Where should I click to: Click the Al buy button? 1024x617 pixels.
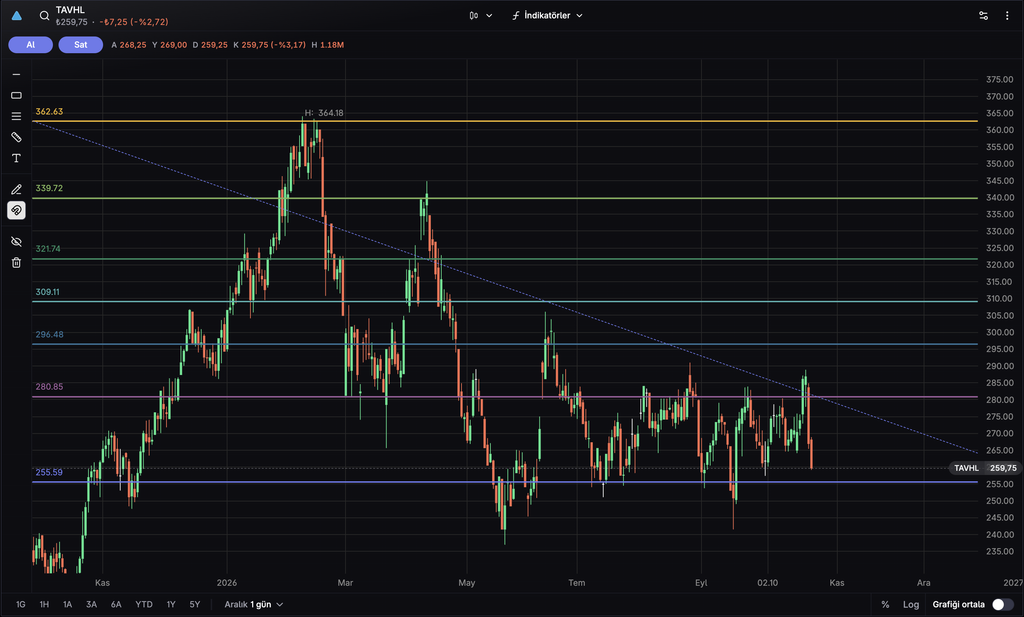tap(31, 45)
